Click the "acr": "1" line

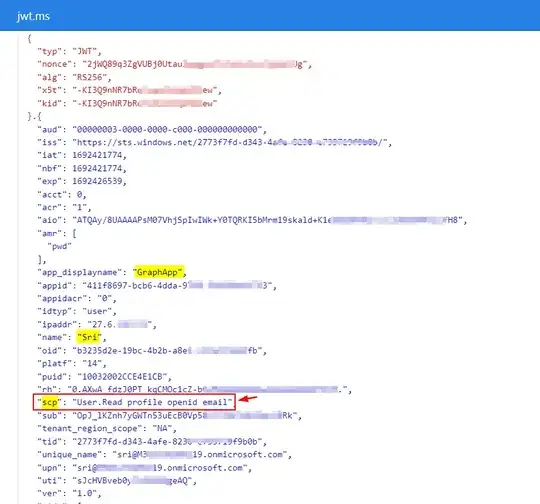(64, 207)
